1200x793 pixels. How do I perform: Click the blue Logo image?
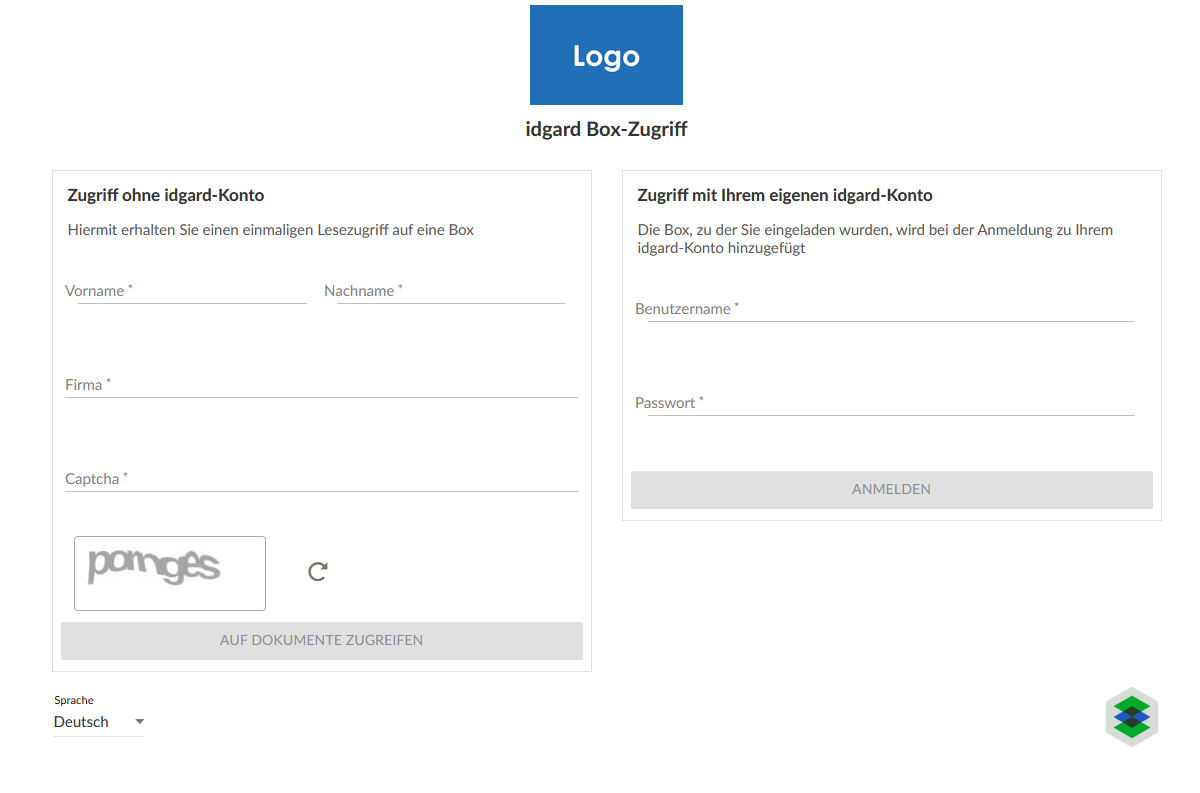click(x=606, y=55)
